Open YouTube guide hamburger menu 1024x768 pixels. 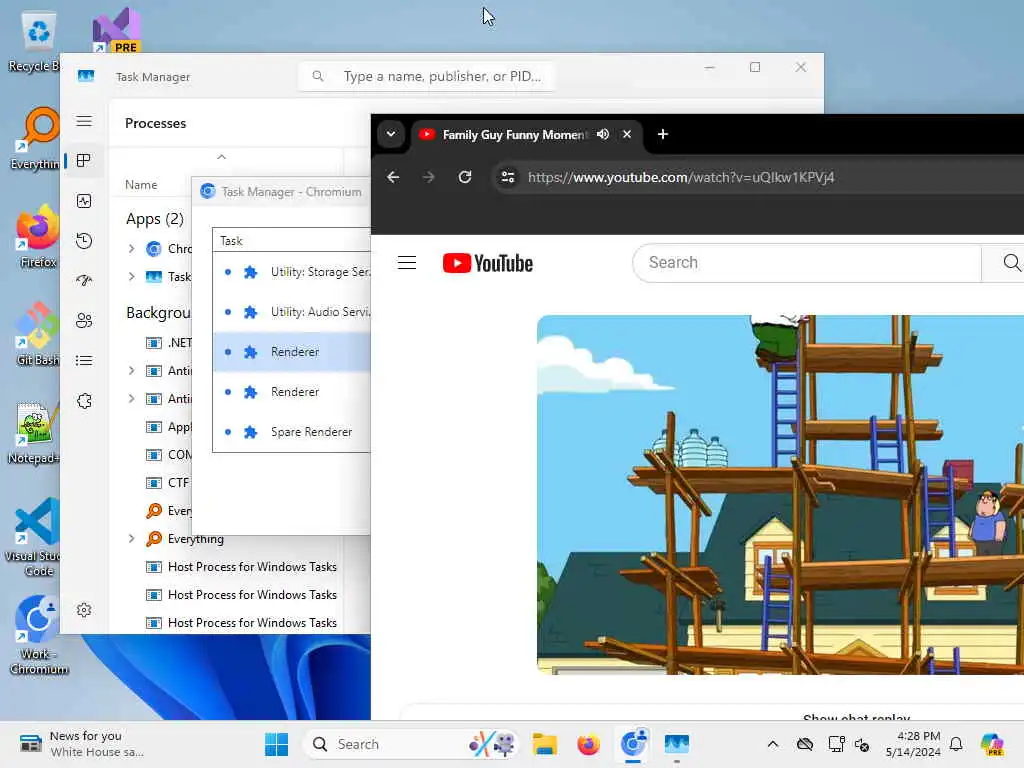(x=407, y=263)
